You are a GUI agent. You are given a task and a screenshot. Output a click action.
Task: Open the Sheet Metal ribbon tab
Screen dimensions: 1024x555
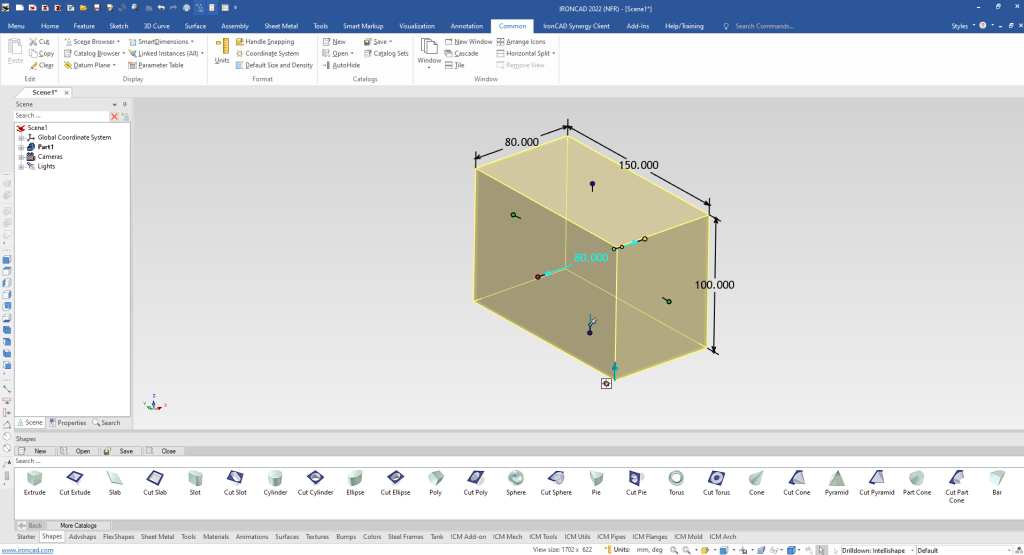point(280,25)
